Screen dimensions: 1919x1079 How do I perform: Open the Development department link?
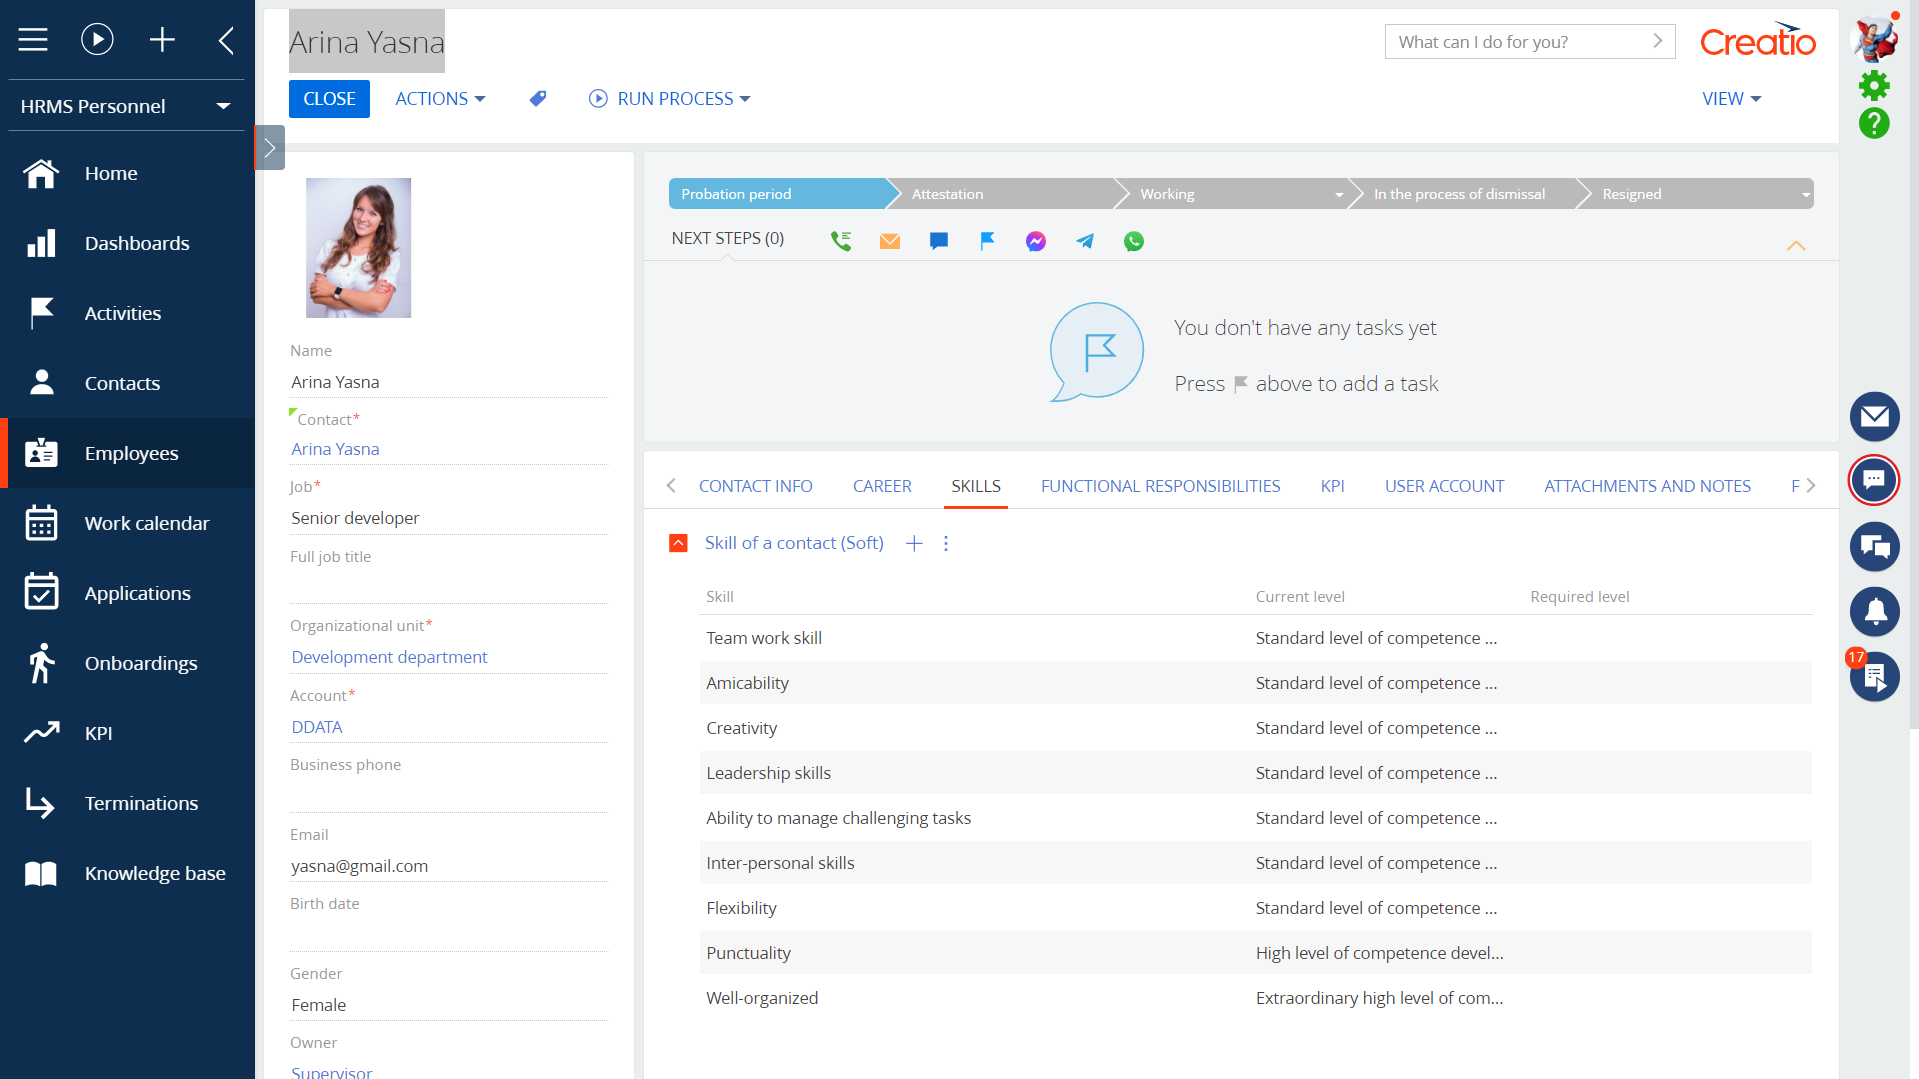[x=388, y=656]
